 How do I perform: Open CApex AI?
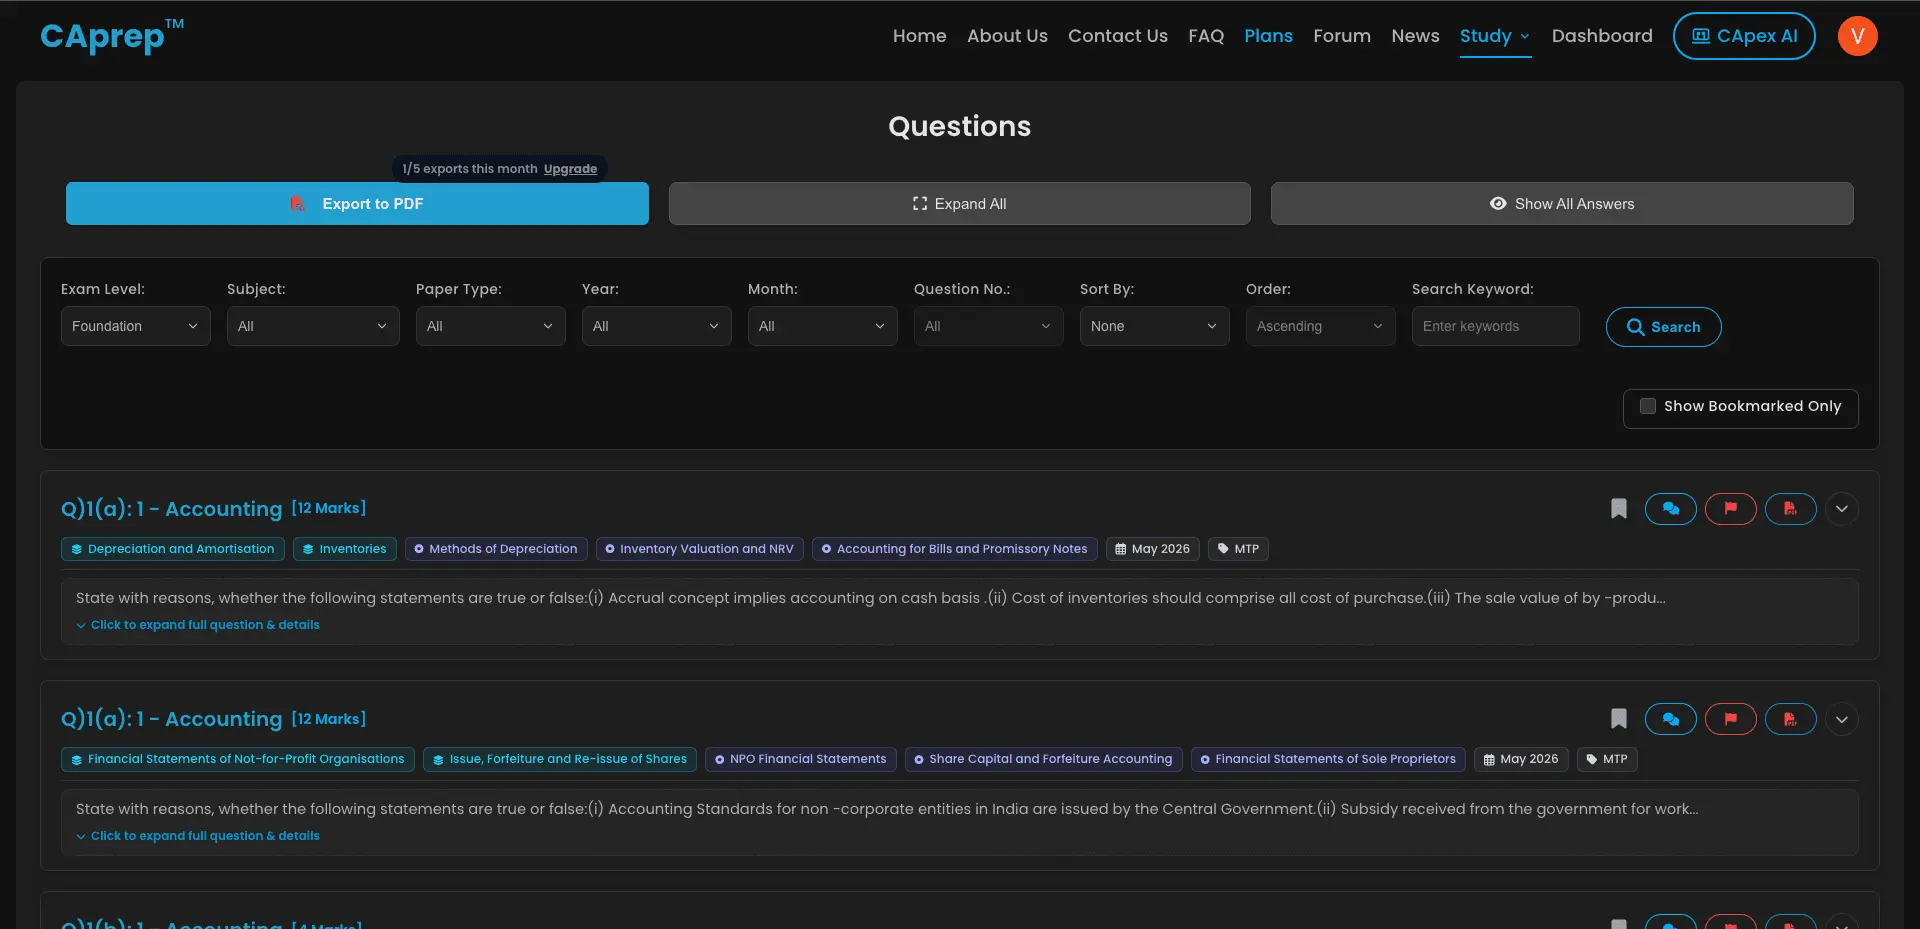(1744, 36)
